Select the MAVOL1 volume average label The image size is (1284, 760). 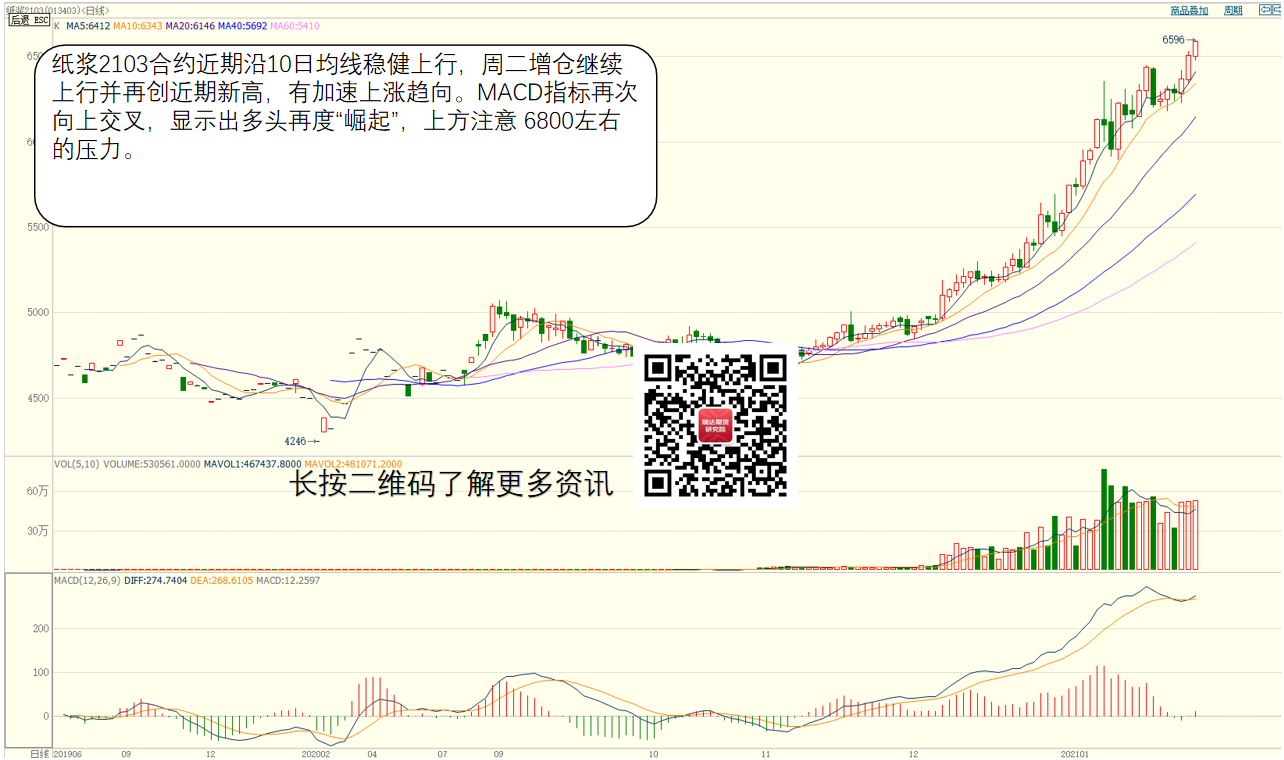(252, 464)
